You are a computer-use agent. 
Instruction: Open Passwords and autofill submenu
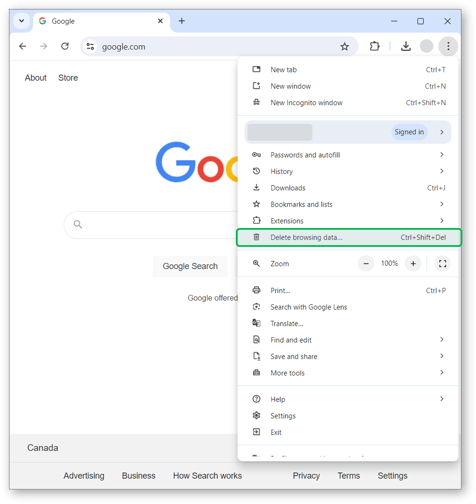tap(348, 155)
